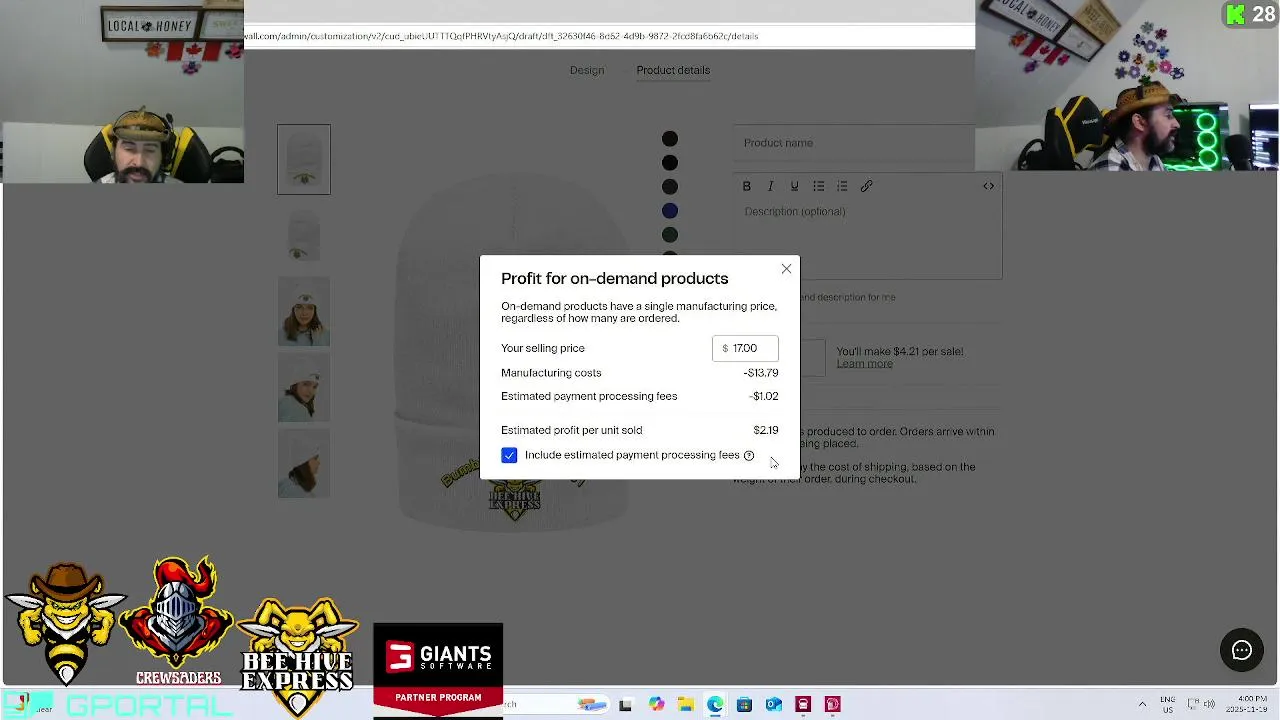Viewport: 1280px width, 720px height.
Task: Close the Profit for on-demand products dialog
Action: click(786, 269)
